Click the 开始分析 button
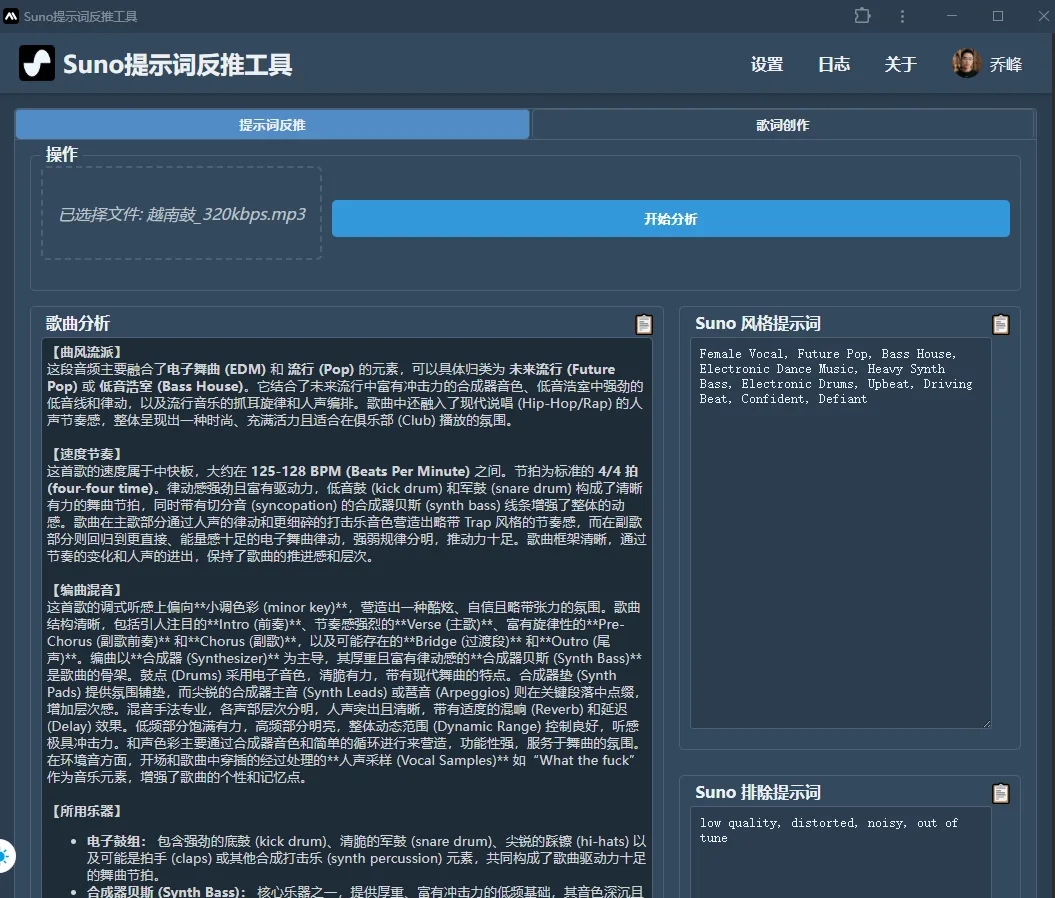Screen dimensions: 1055x898 pyautogui.click(x=670, y=219)
